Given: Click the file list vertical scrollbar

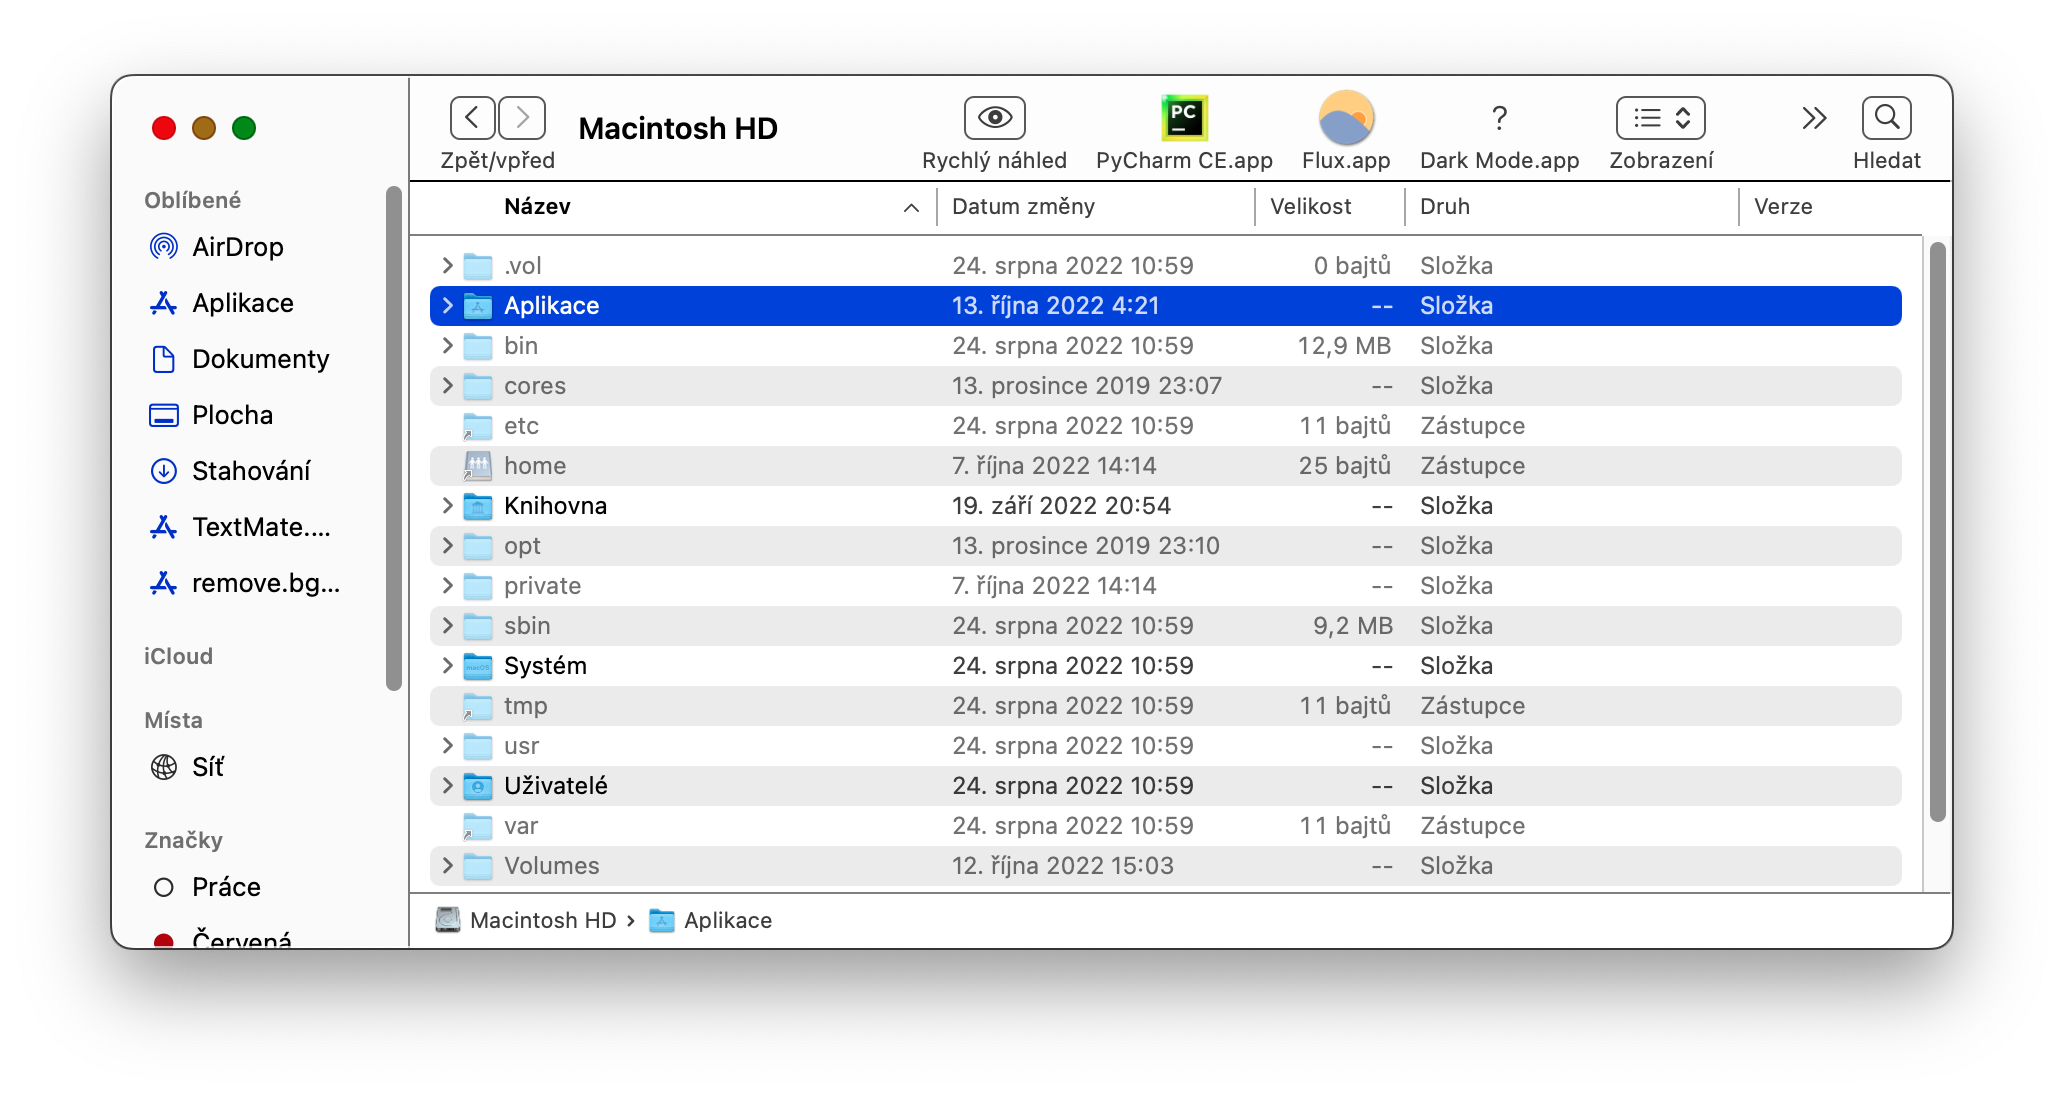Looking at the screenshot, I should 1937,530.
